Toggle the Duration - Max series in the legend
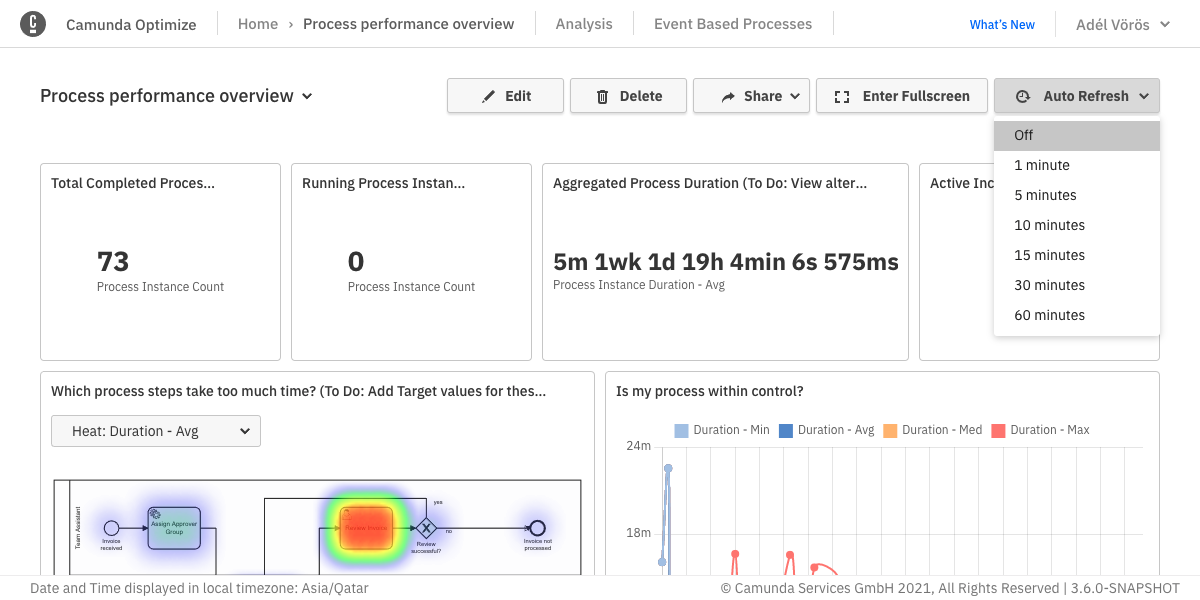Viewport: 1200px width, 600px height. (1041, 430)
